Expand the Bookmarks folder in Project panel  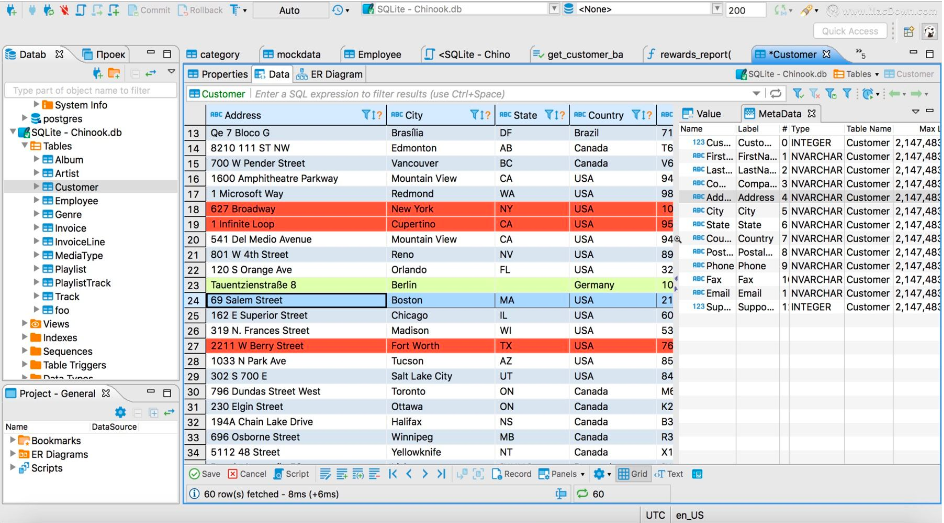[13, 440]
